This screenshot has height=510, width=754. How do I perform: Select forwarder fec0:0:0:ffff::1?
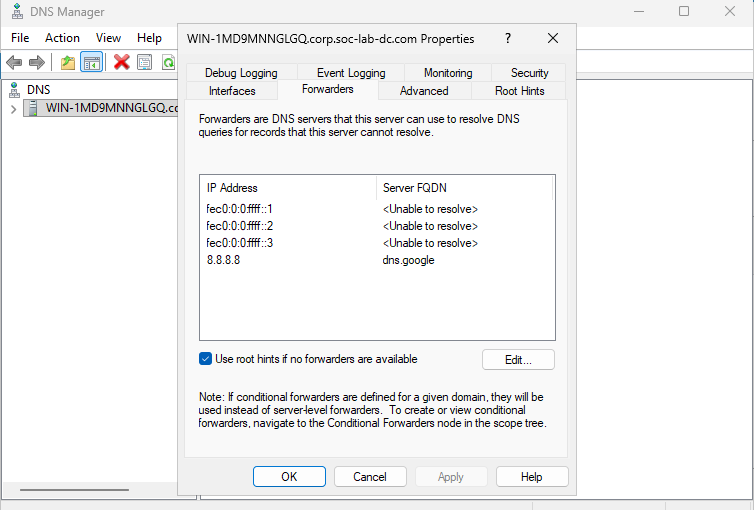click(x=239, y=209)
